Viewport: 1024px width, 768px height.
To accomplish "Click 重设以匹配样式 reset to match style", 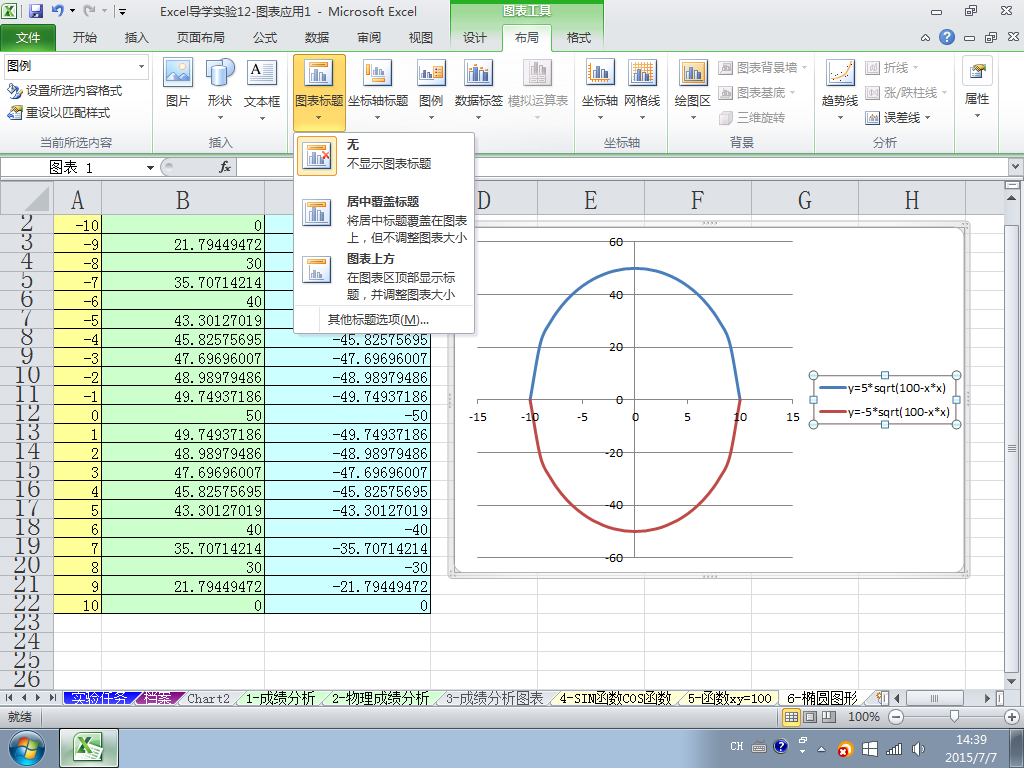I will (x=58, y=113).
